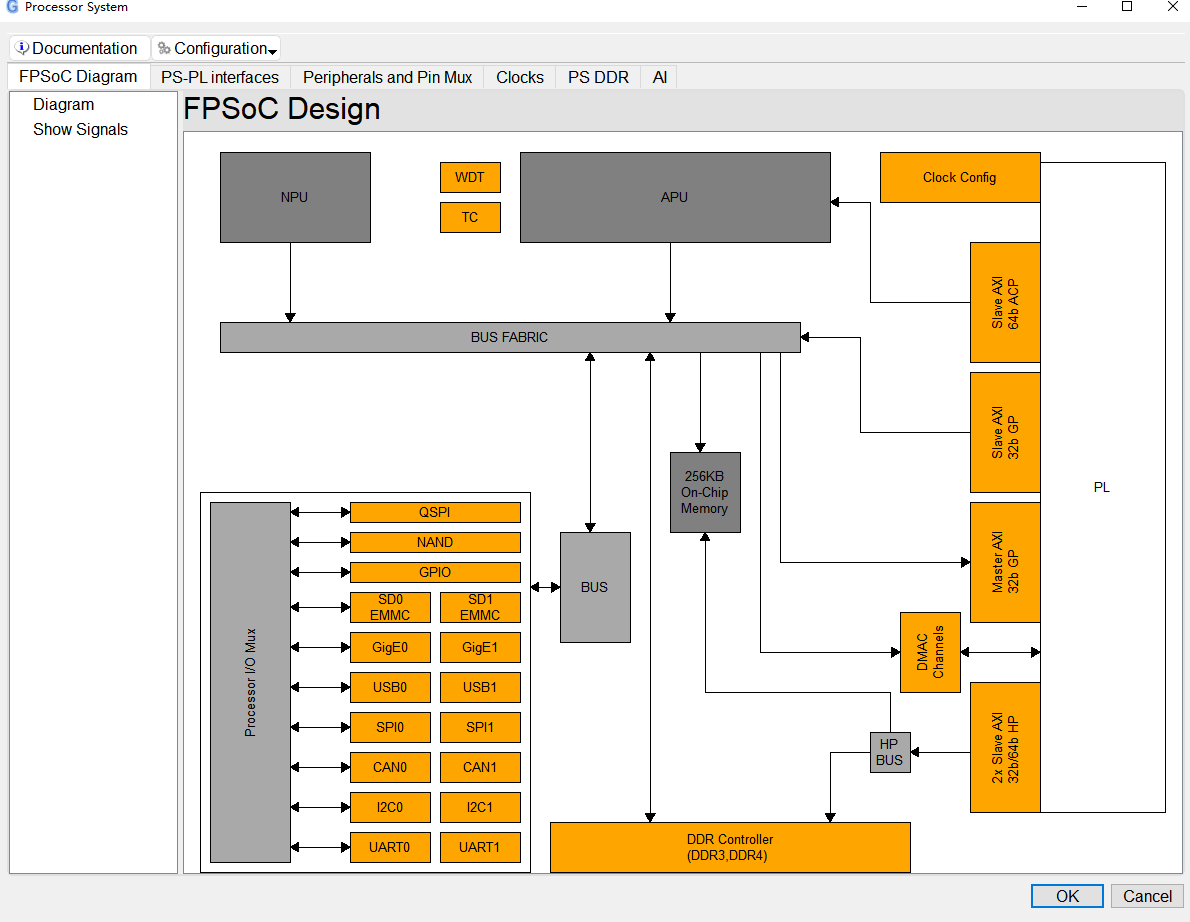
Task: Click the DMAC Channels block
Action: point(930,653)
